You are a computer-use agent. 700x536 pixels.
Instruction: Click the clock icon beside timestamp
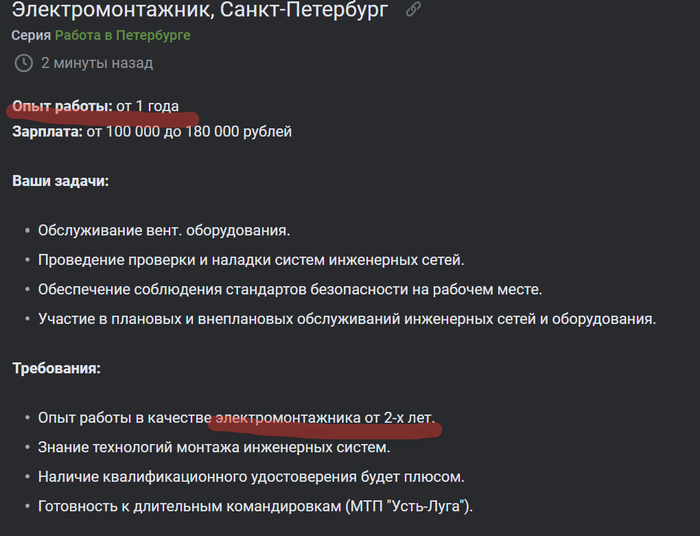point(24,63)
